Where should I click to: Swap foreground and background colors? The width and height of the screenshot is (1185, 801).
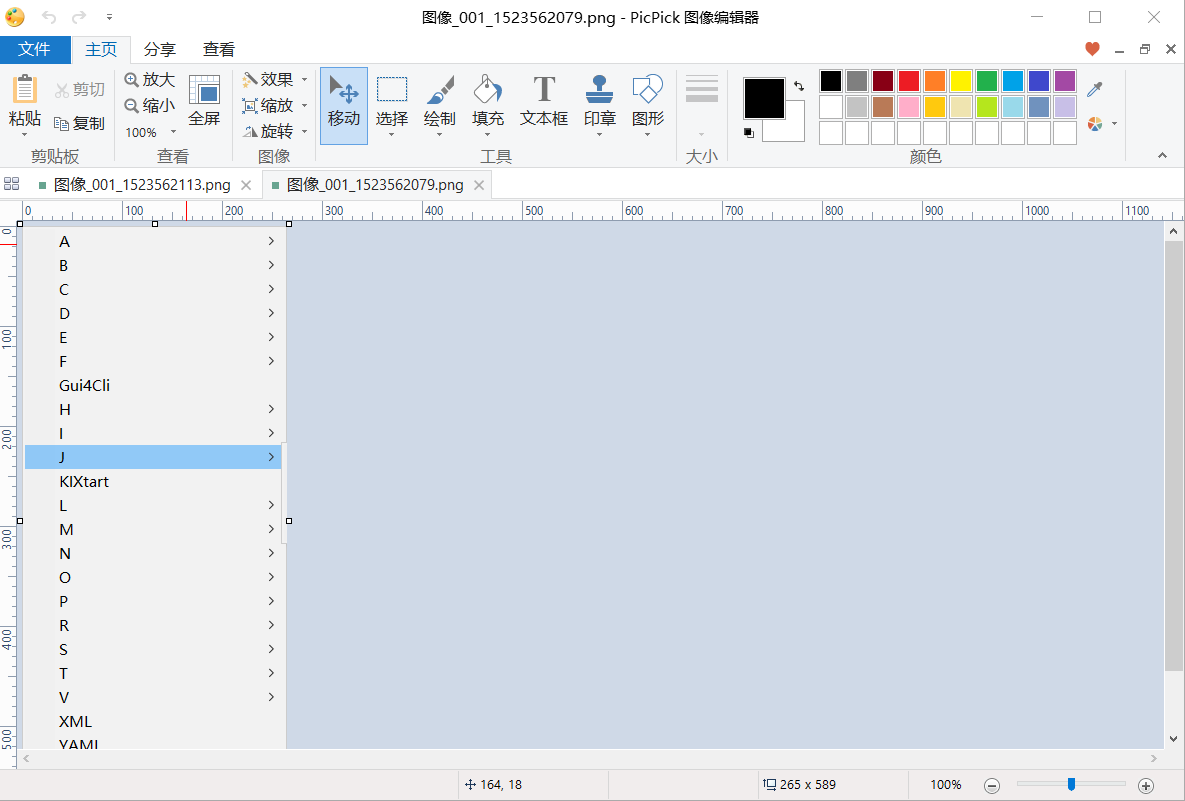click(x=799, y=86)
